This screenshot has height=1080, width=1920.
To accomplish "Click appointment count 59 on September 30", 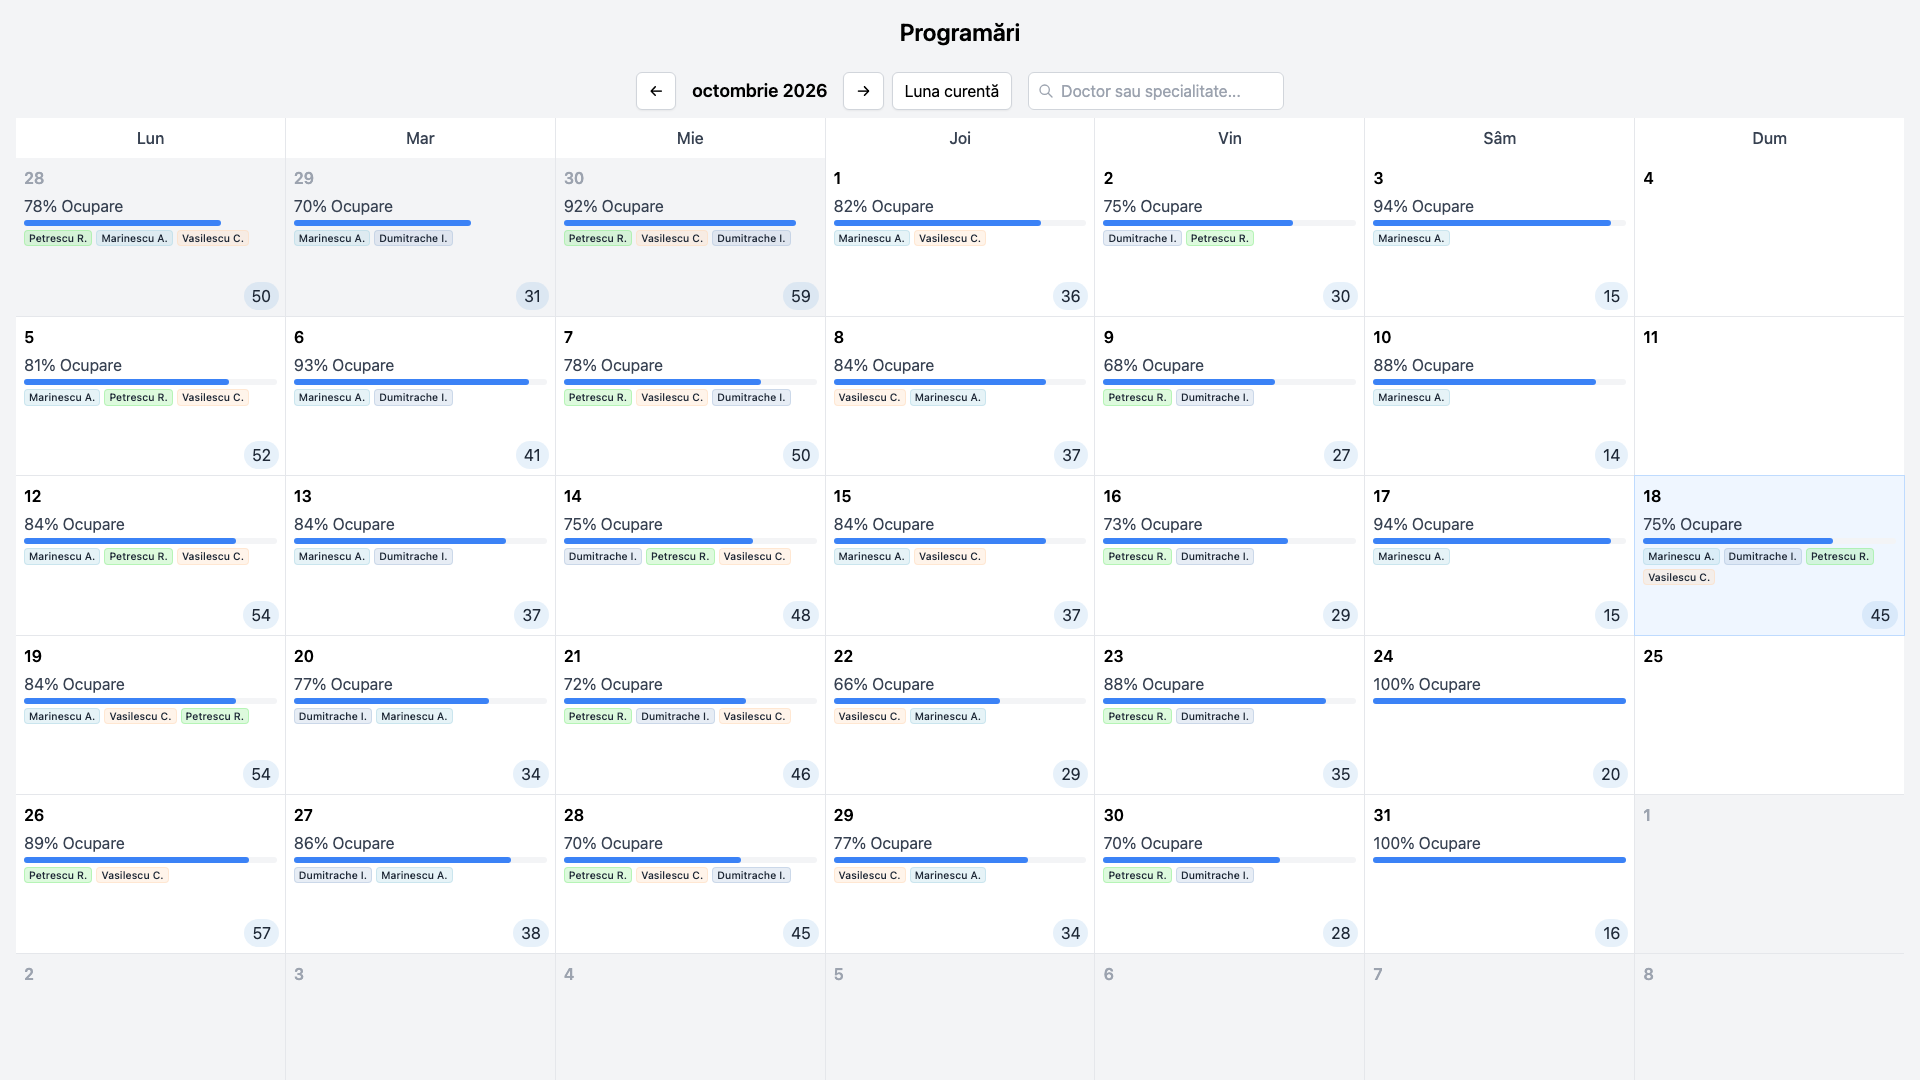I will [x=800, y=296].
